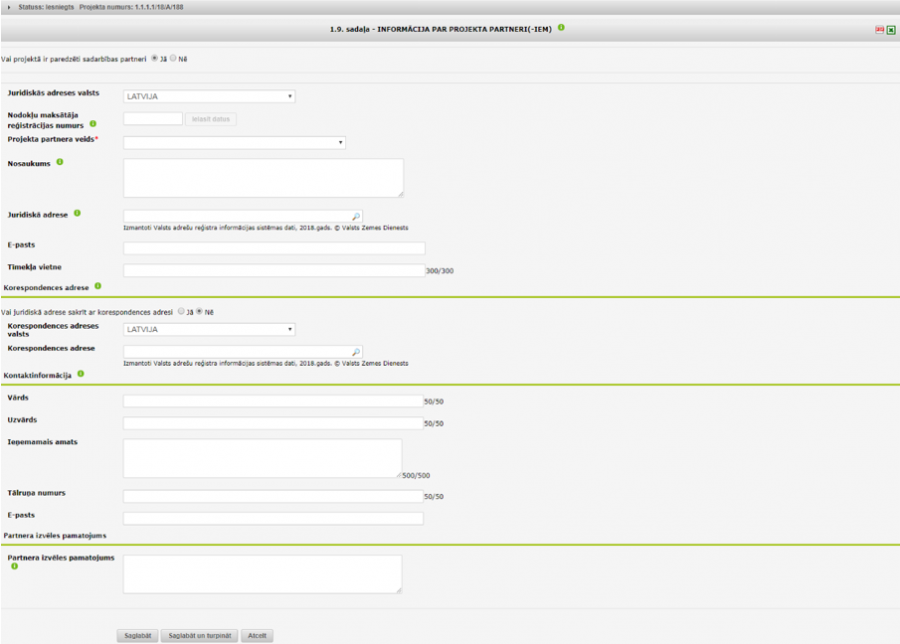Click info icon beside Juridiskā adrese label
Image resolution: width=900 pixels, height=644 pixels.
(x=77, y=213)
